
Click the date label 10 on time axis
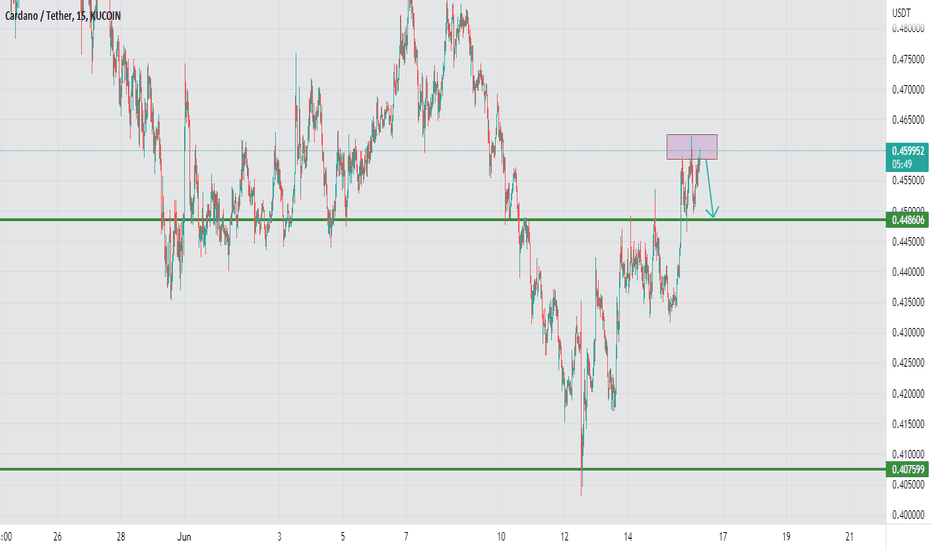point(501,537)
